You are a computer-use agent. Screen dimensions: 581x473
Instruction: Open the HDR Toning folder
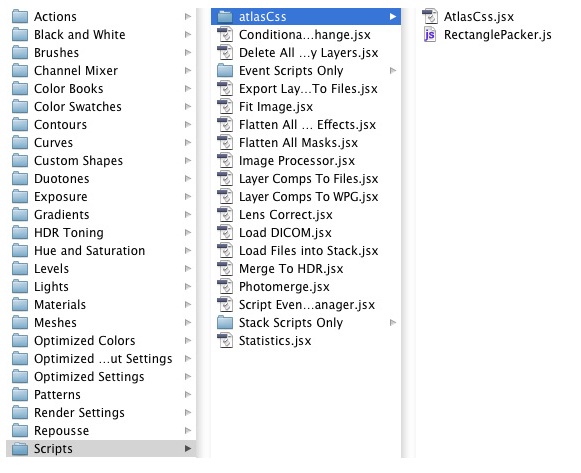pyautogui.click(x=101, y=233)
